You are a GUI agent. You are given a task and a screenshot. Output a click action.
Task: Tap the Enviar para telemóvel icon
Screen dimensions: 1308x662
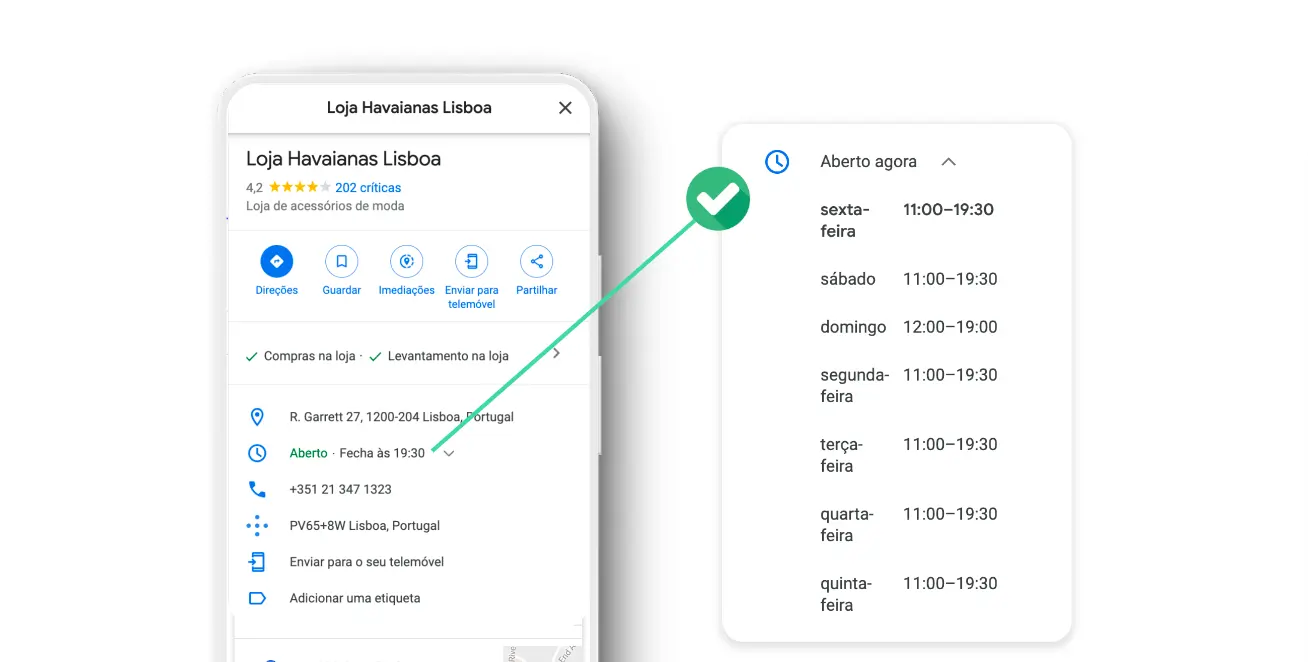coord(471,261)
